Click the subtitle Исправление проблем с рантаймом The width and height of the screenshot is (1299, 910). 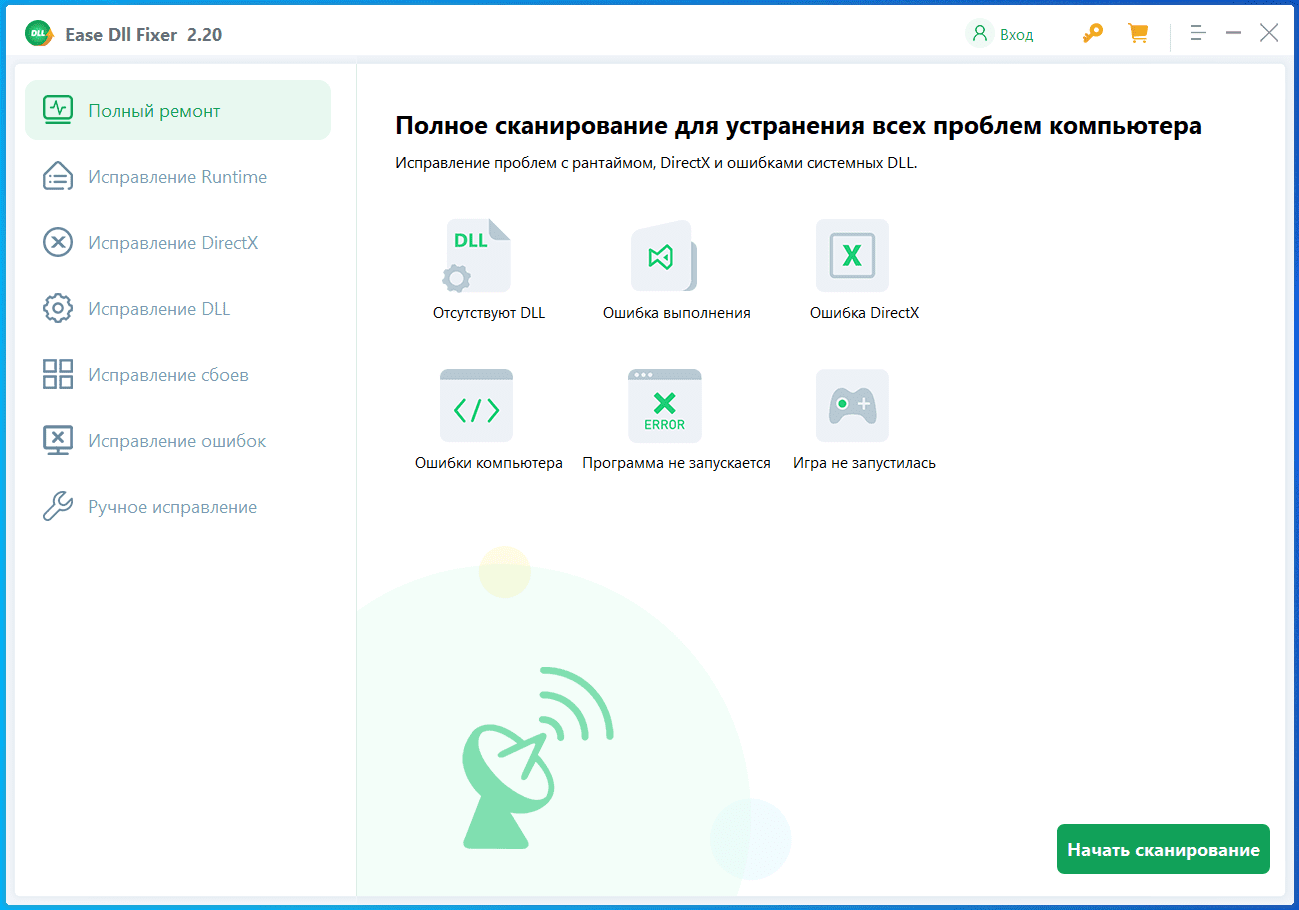(x=656, y=163)
